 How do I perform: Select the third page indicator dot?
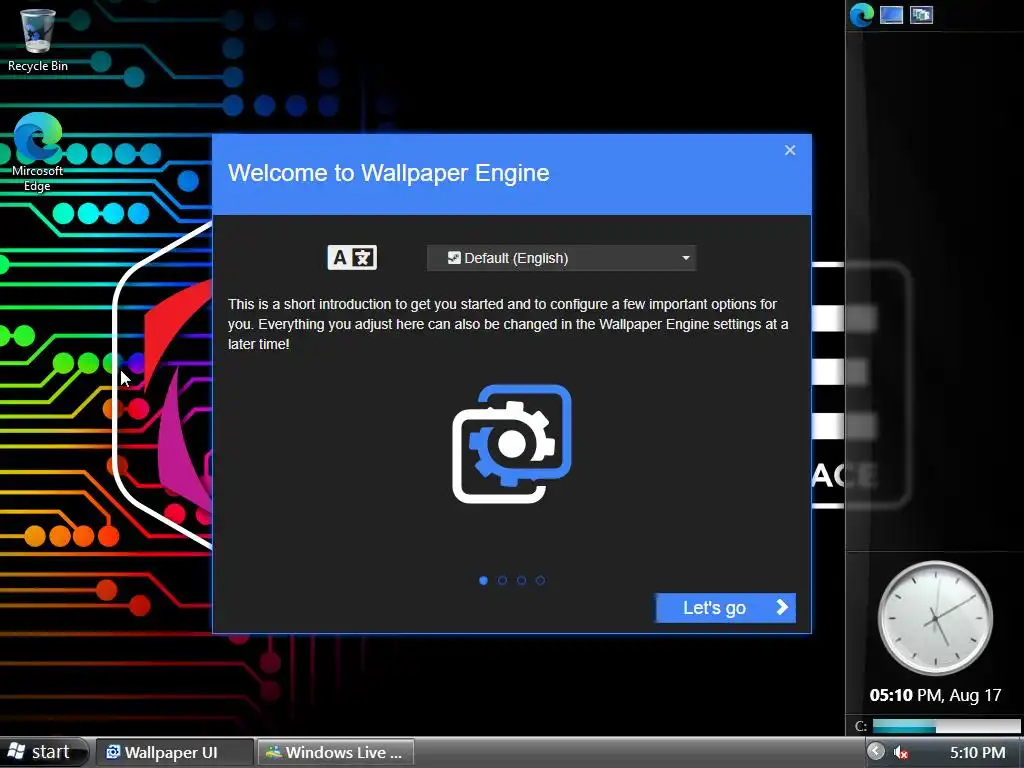click(521, 580)
